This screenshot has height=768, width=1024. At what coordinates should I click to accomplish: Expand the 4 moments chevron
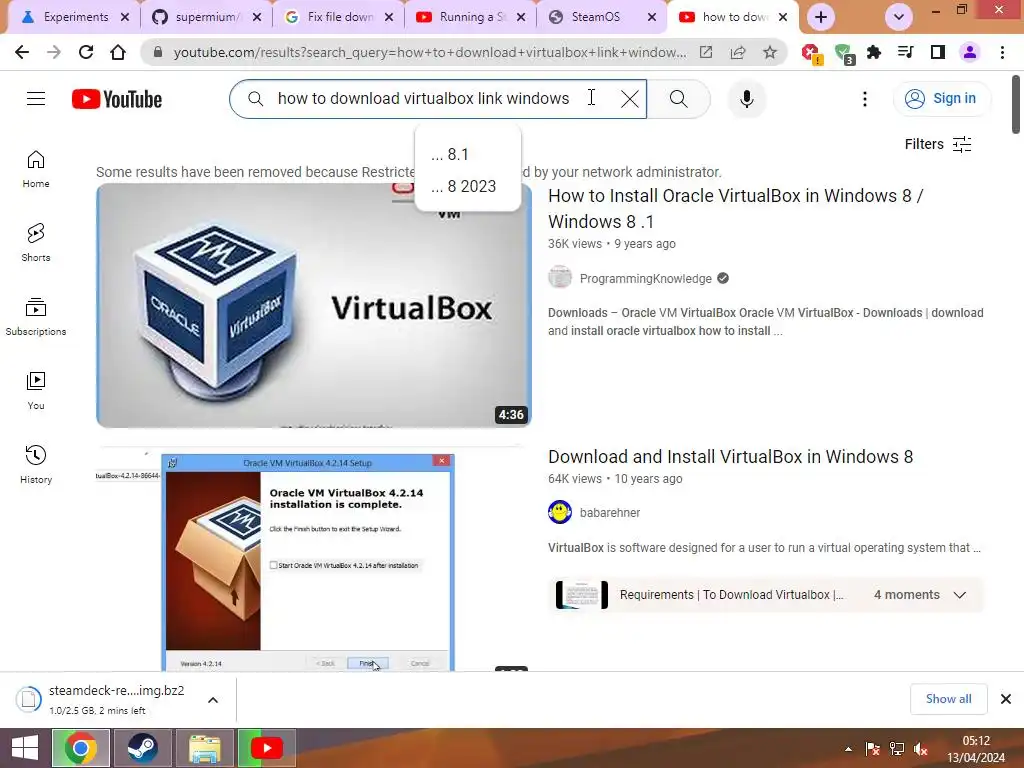pyautogui.click(x=959, y=595)
